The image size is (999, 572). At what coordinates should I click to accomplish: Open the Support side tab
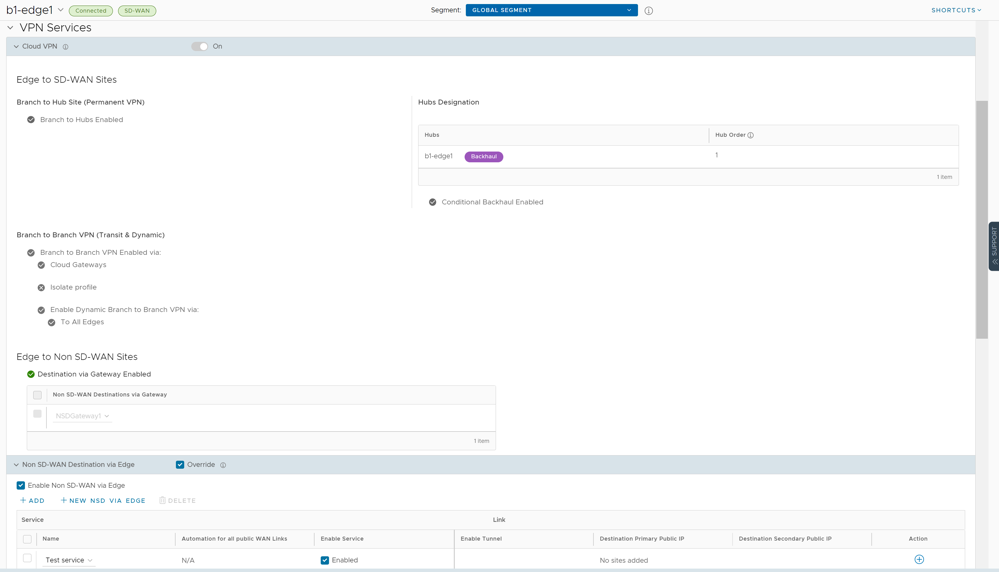coord(993,246)
